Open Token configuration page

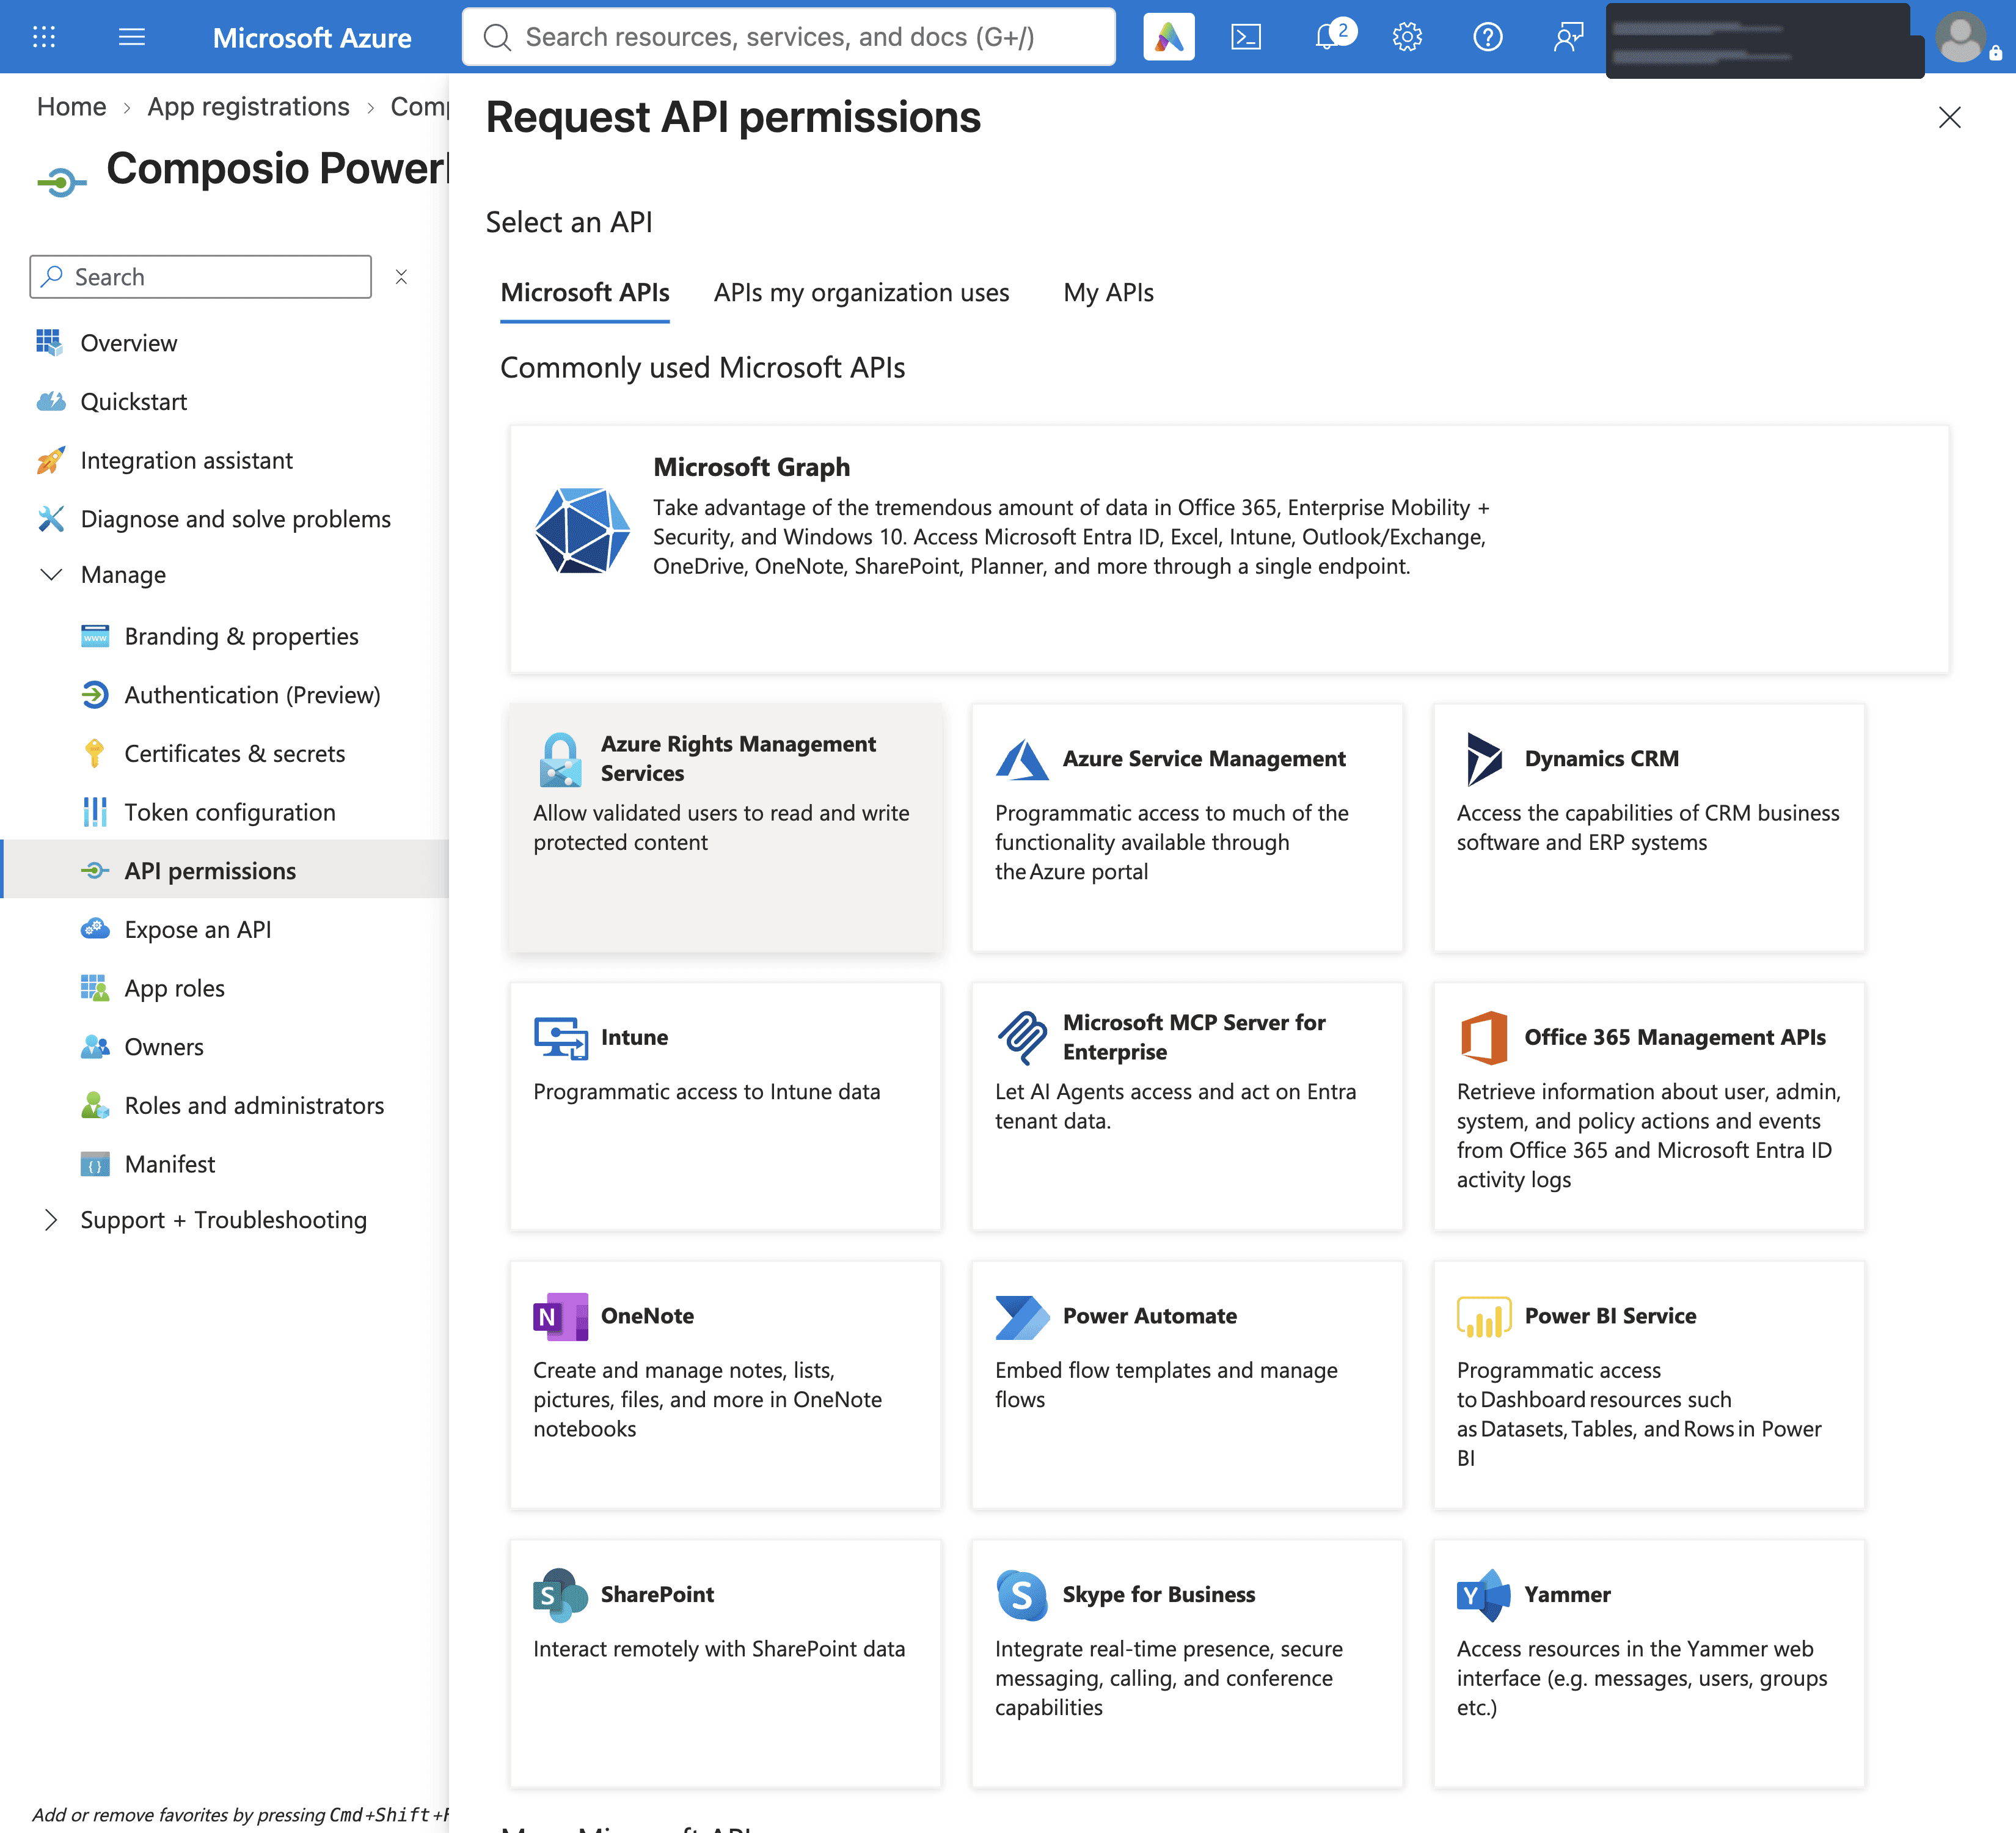pos(229,813)
